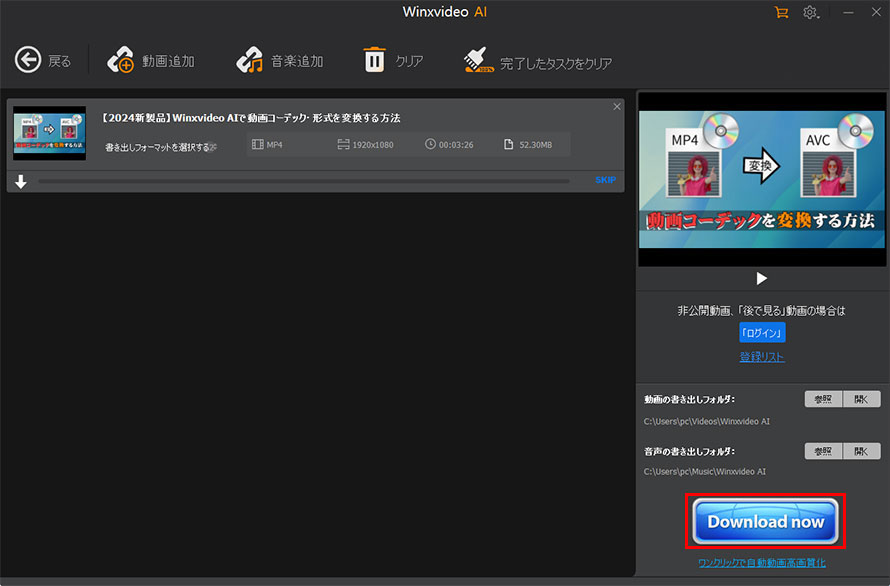This screenshot has height=586, width=890.
Task: Click the 1920x1080 resolution value
Action: point(372,145)
